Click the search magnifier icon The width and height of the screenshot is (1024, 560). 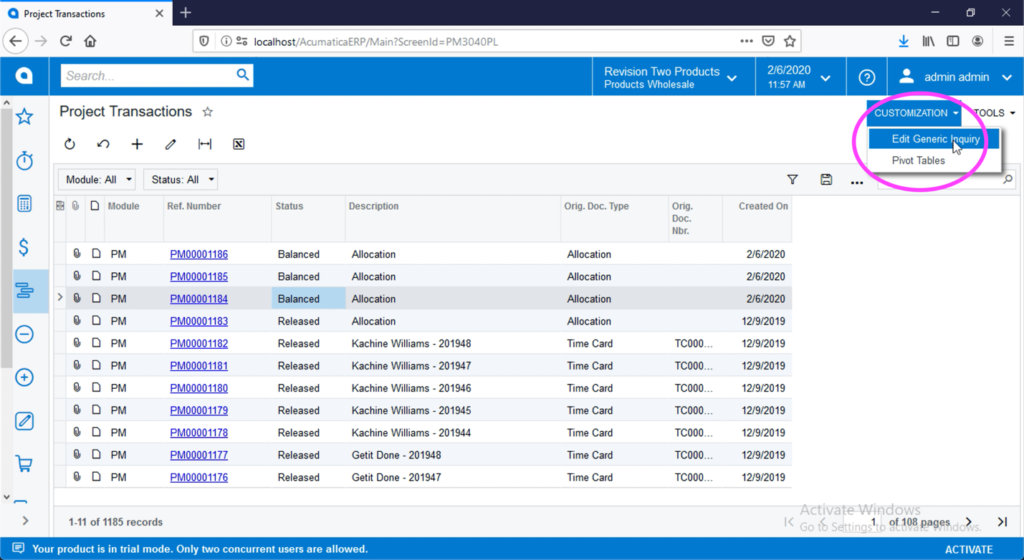click(x=242, y=75)
